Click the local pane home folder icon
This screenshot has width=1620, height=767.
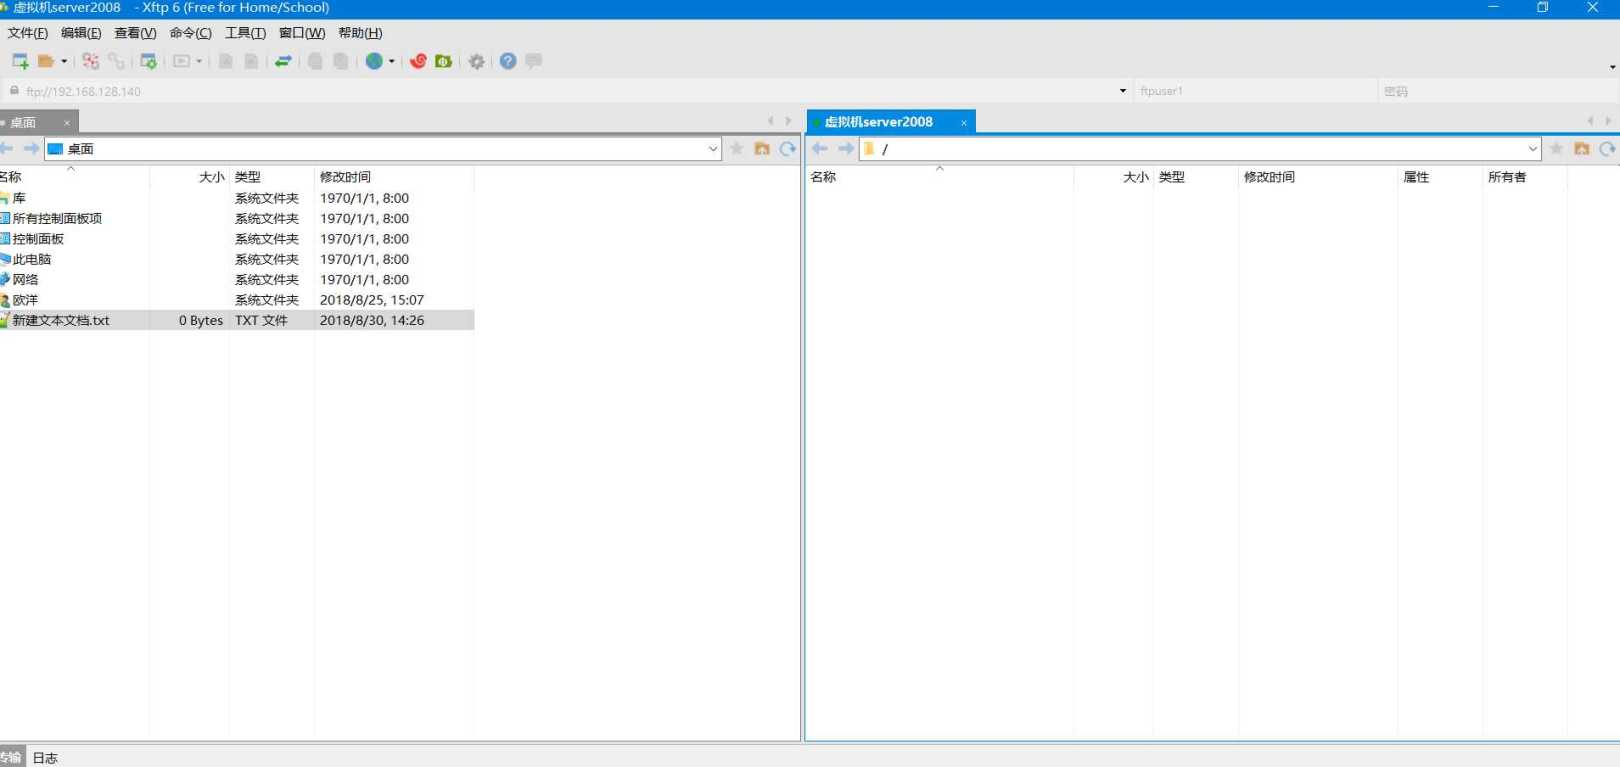[762, 149]
